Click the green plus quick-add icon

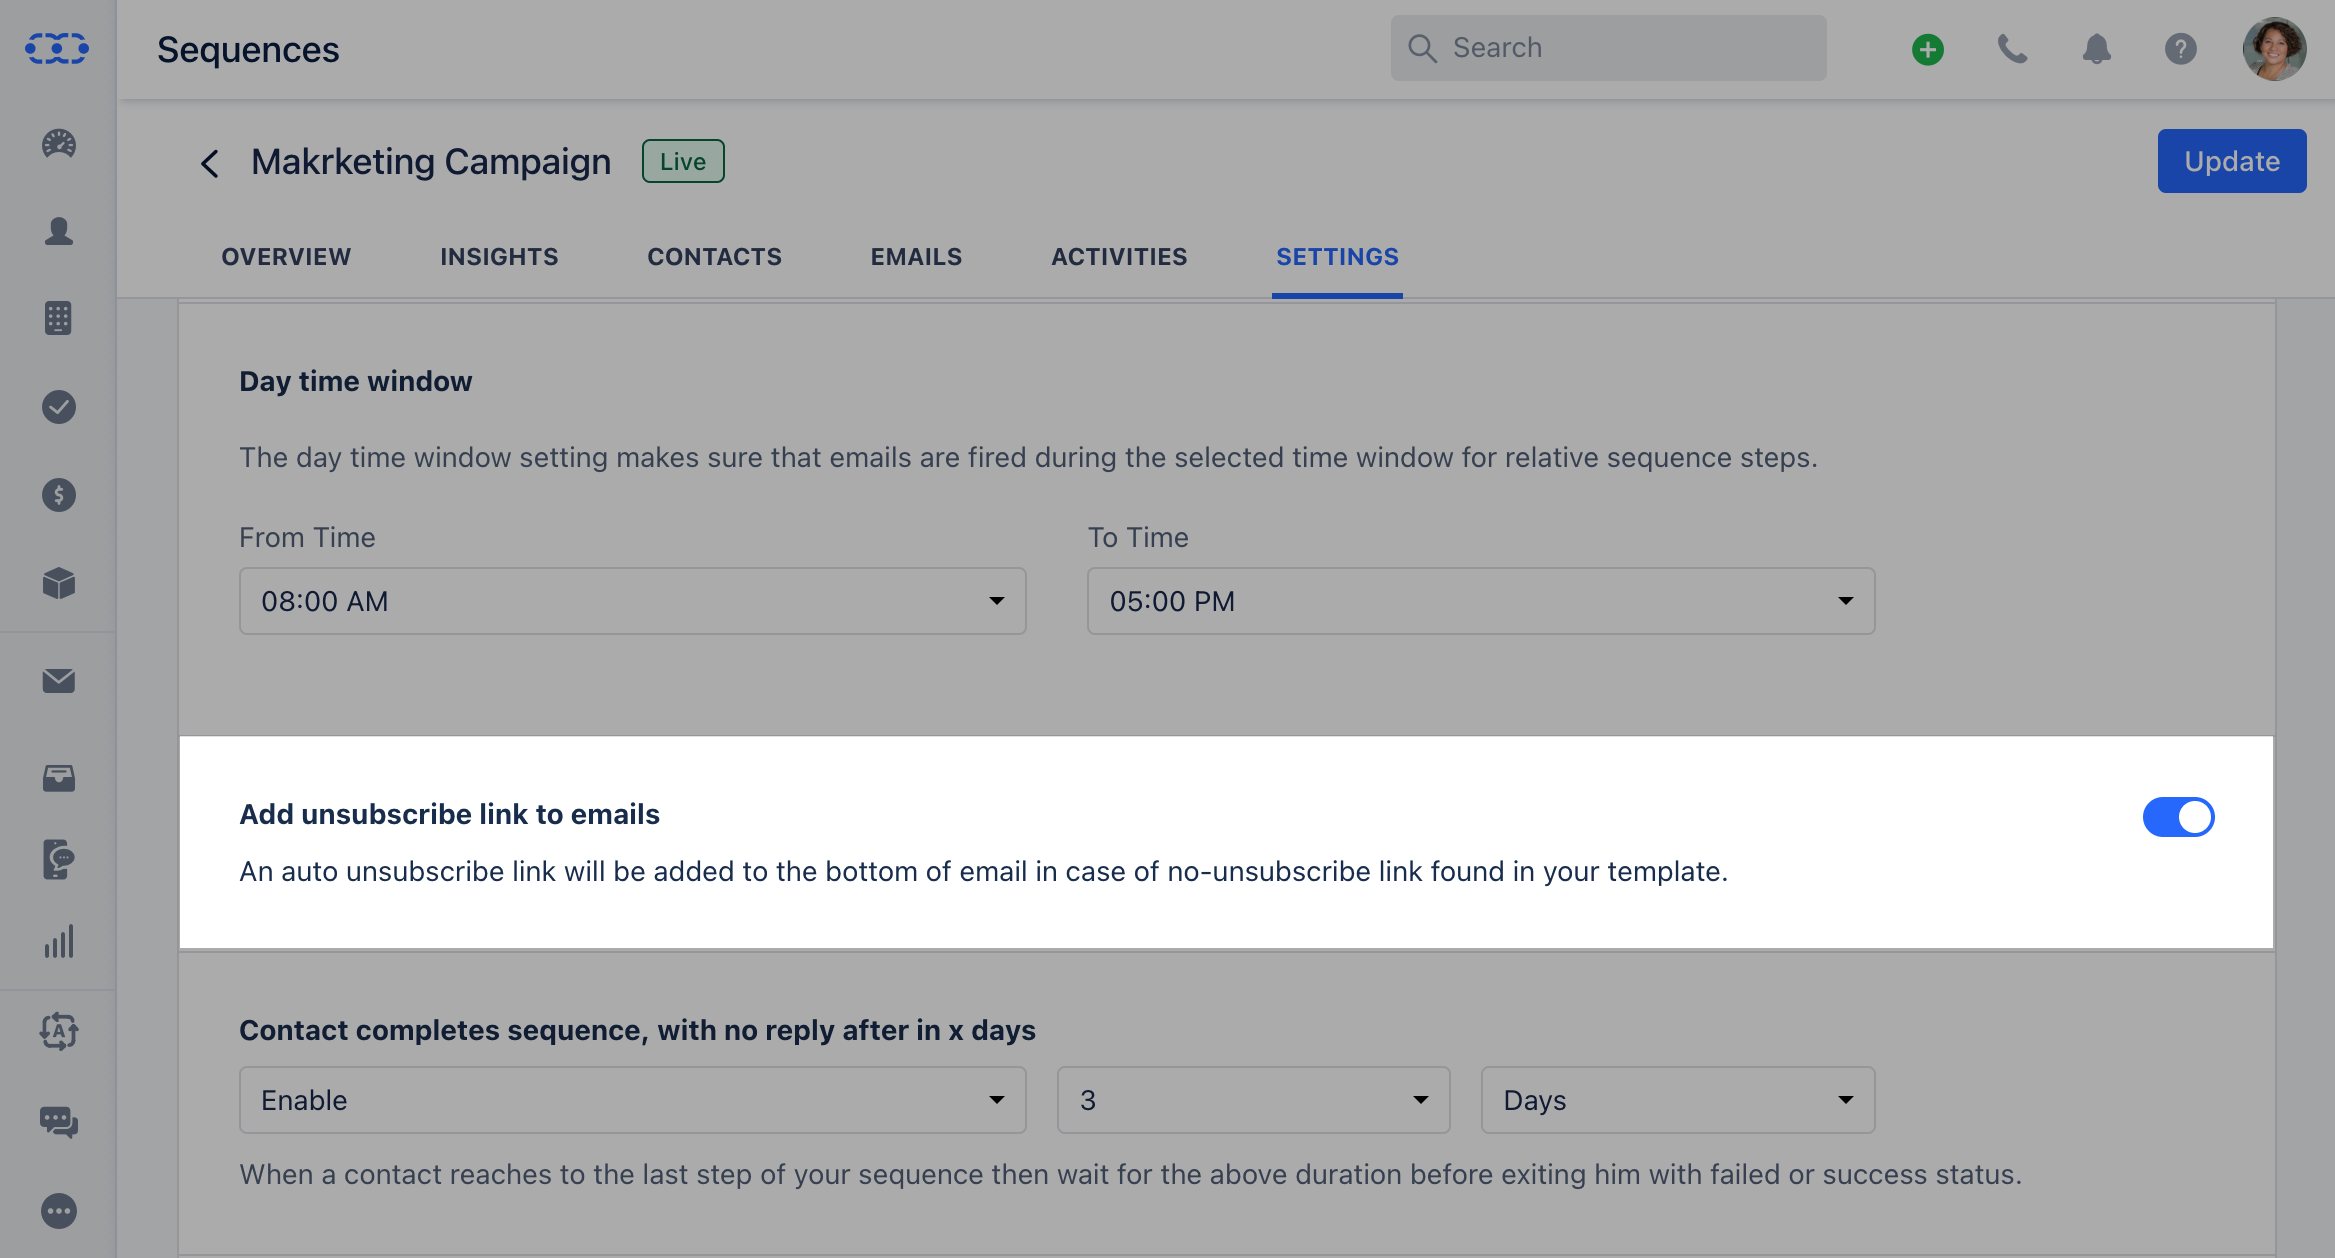(1928, 49)
